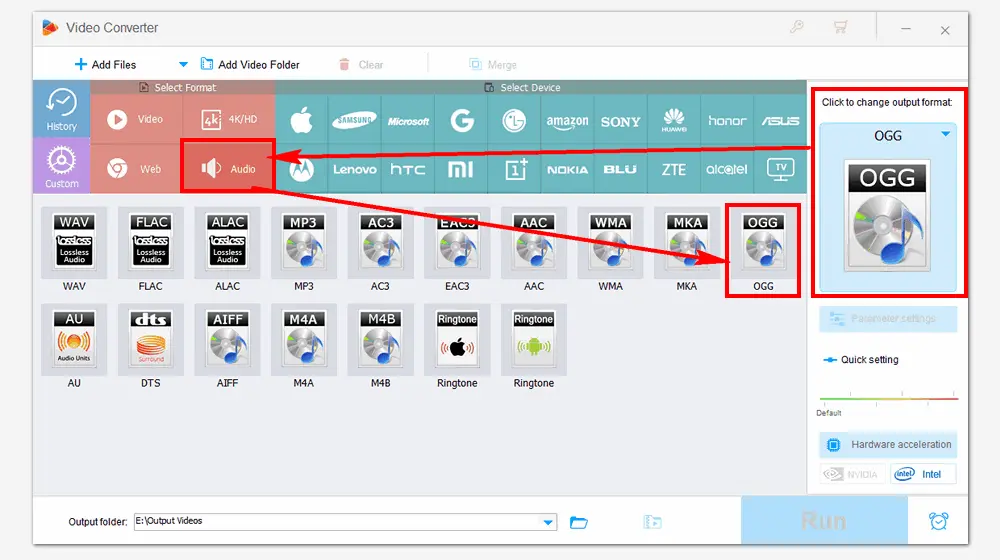Open the output folder path dropdown
The height and width of the screenshot is (560, 1000).
(548, 522)
